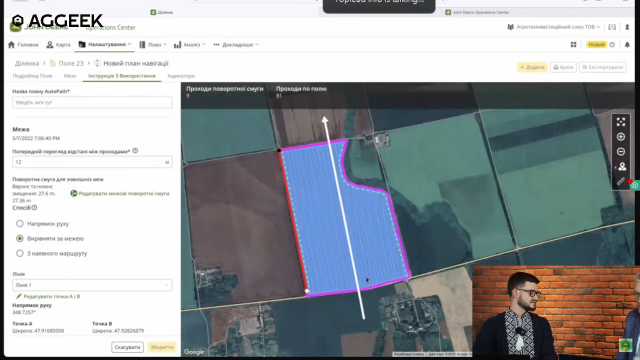Click the map locate position icon
Viewport: 640px width, 360px height.
[x=621, y=167]
